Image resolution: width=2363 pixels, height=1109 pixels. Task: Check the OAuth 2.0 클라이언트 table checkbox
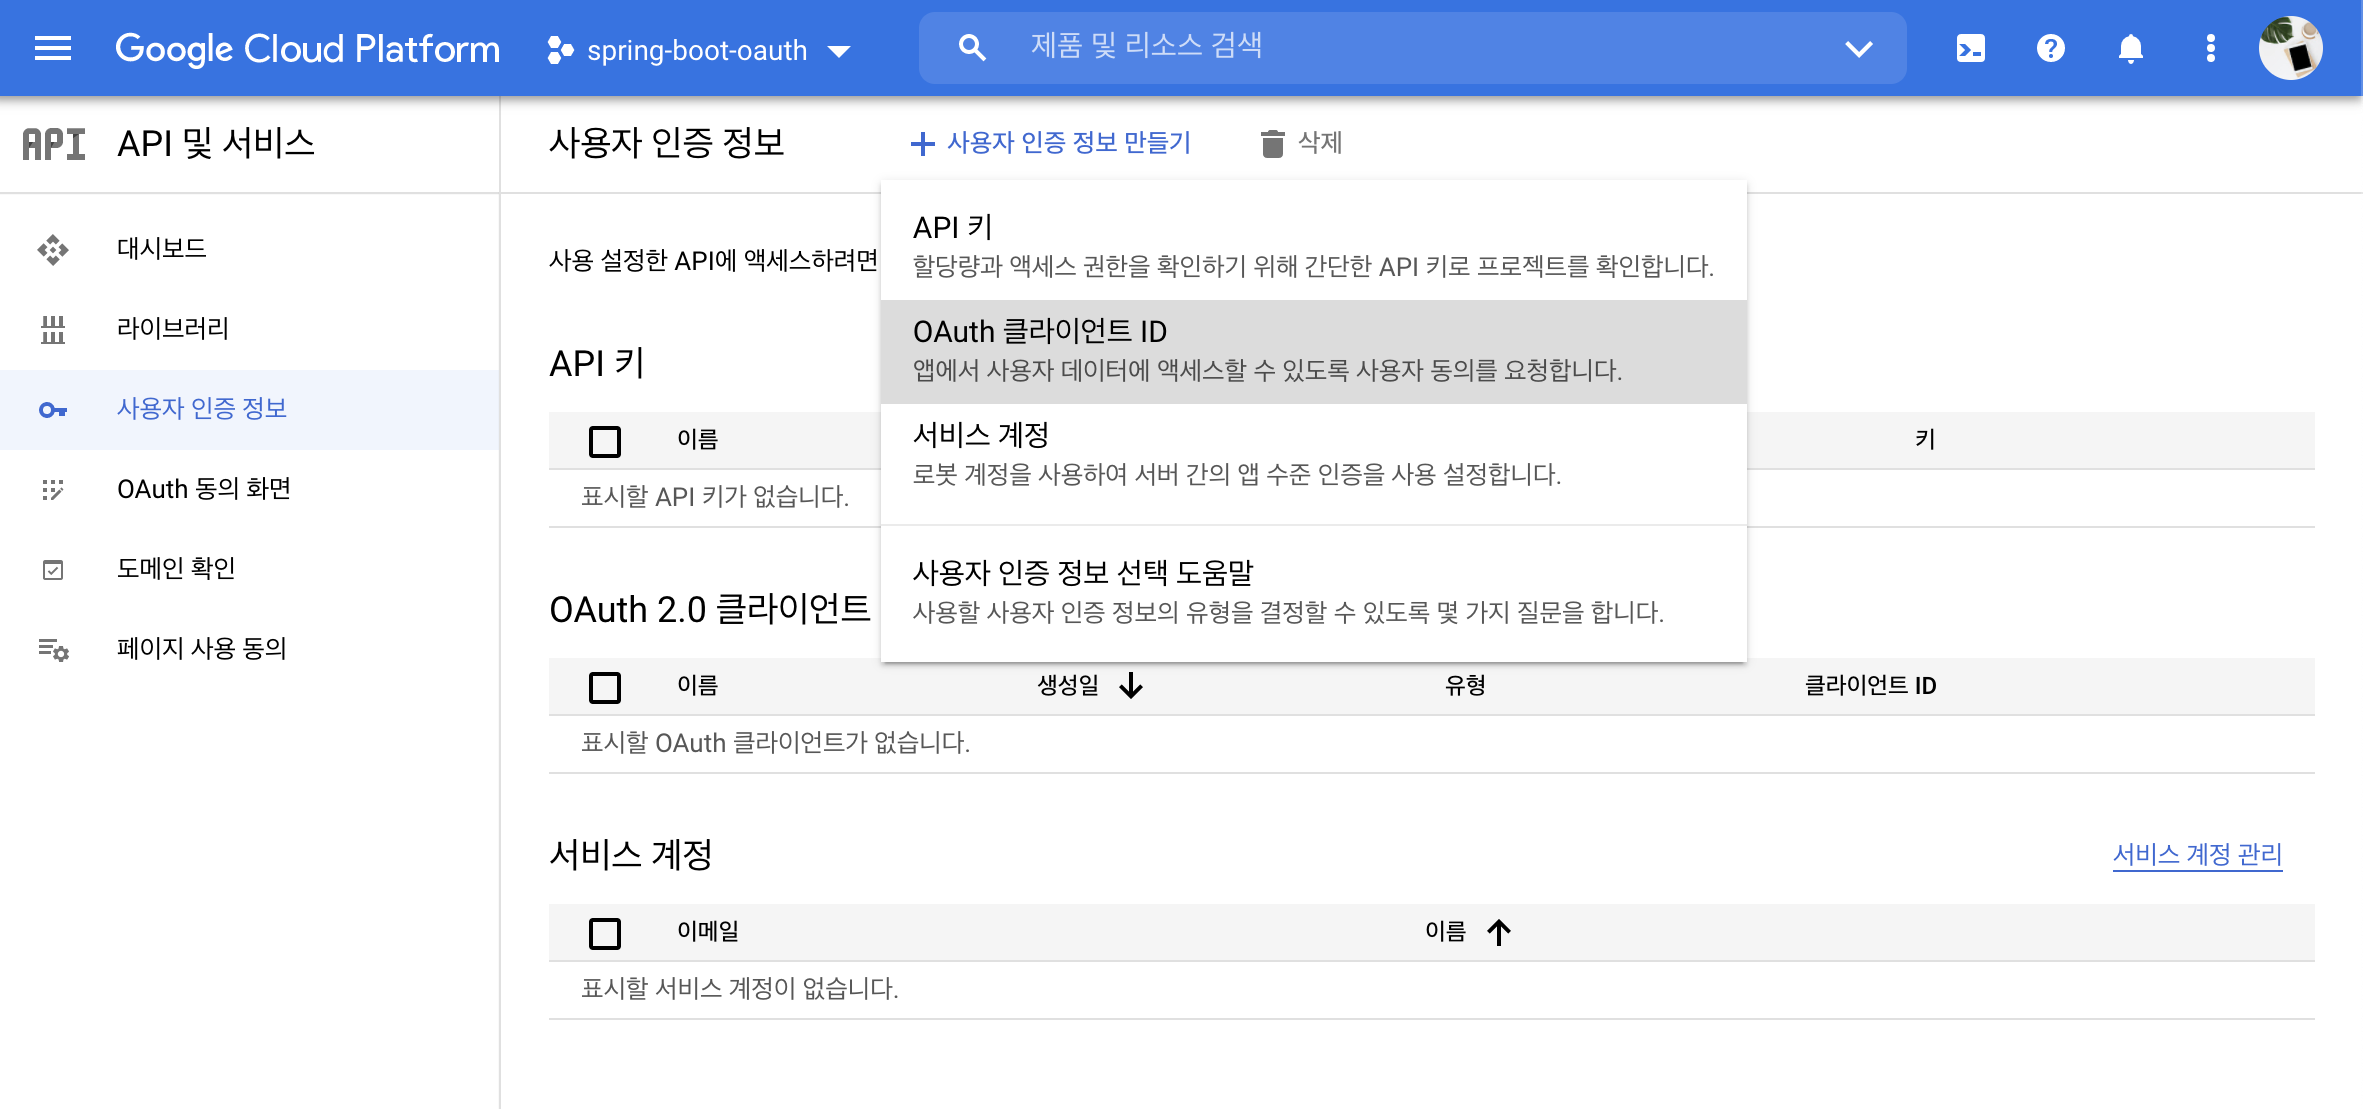(x=604, y=687)
